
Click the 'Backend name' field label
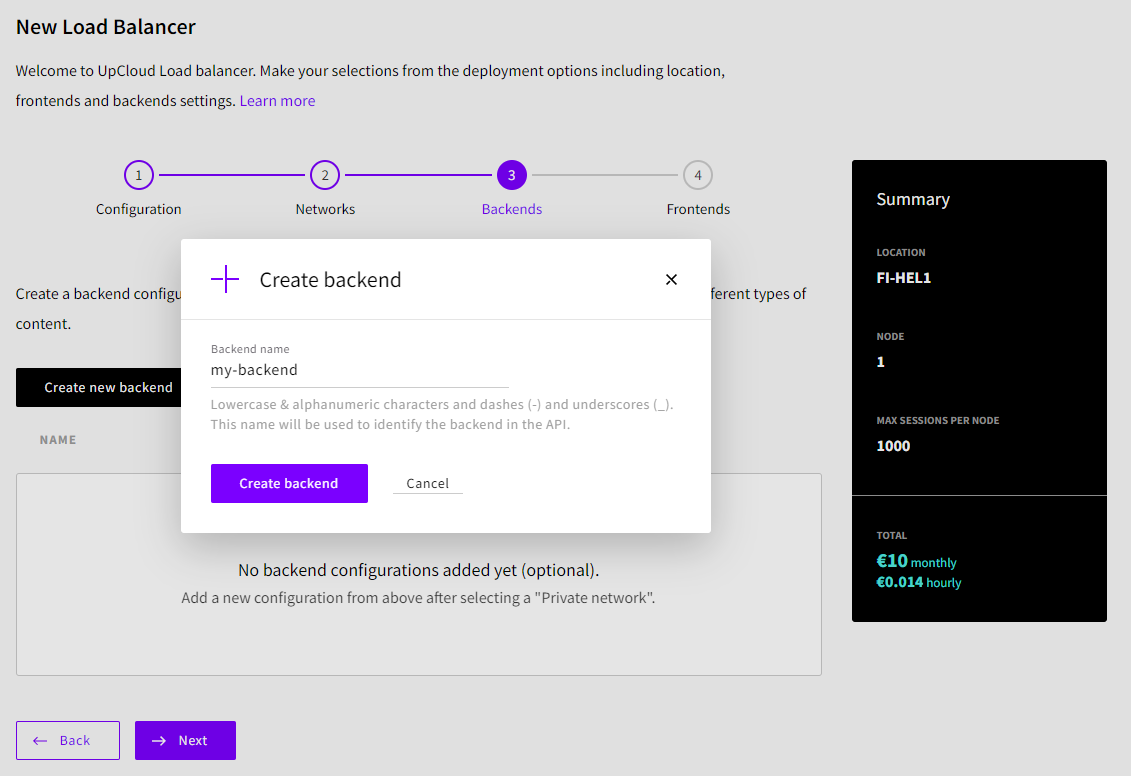[x=250, y=349]
